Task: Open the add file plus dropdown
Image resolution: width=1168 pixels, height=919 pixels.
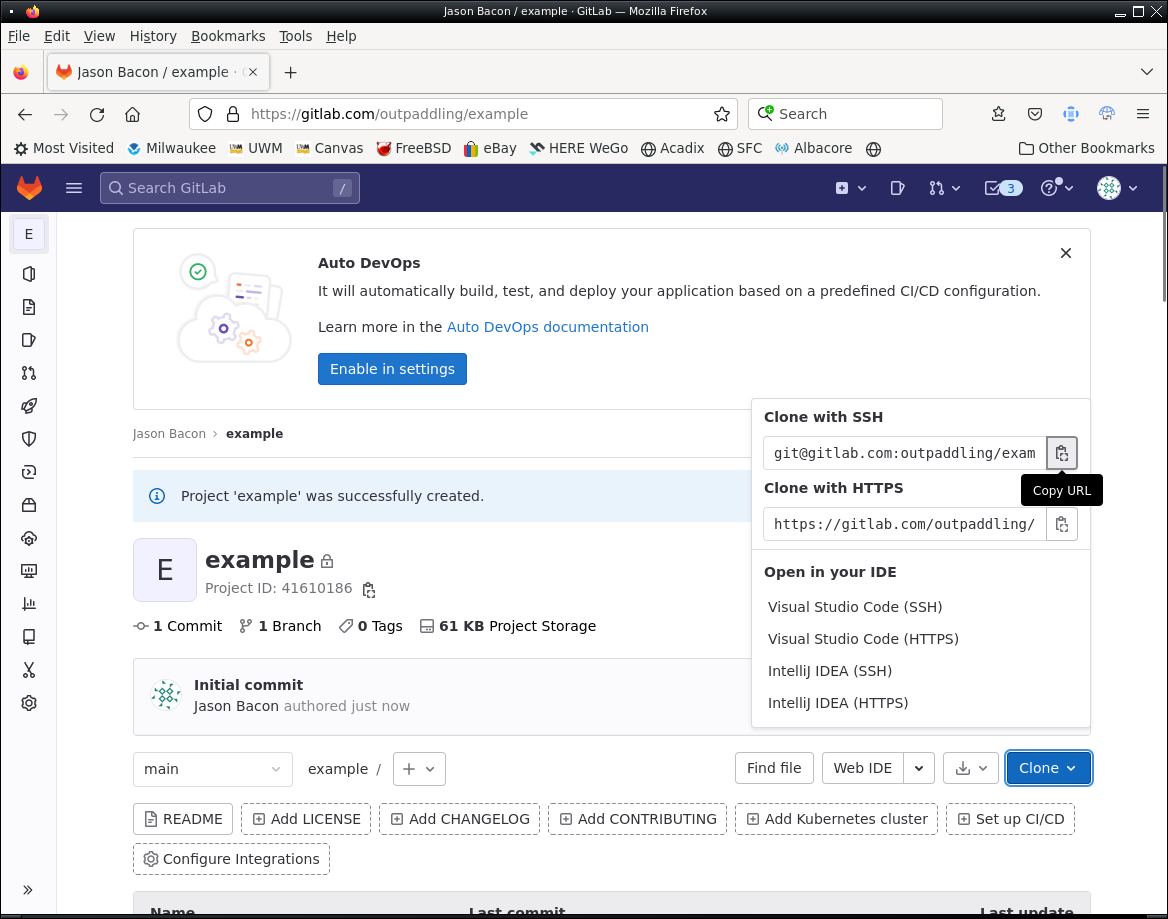Action: pyautogui.click(x=419, y=769)
